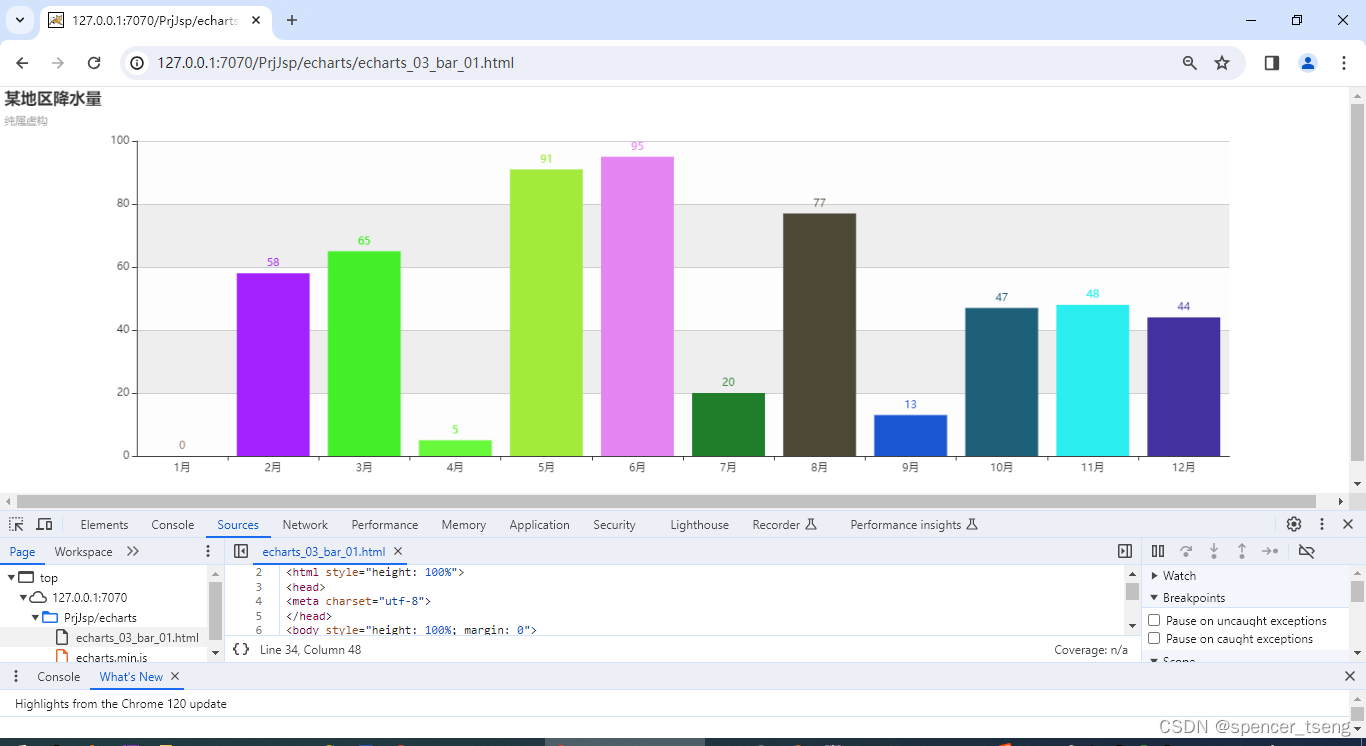
Task: Enable Pause on uncaught exceptions
Action: click(x=1154, y=620)
